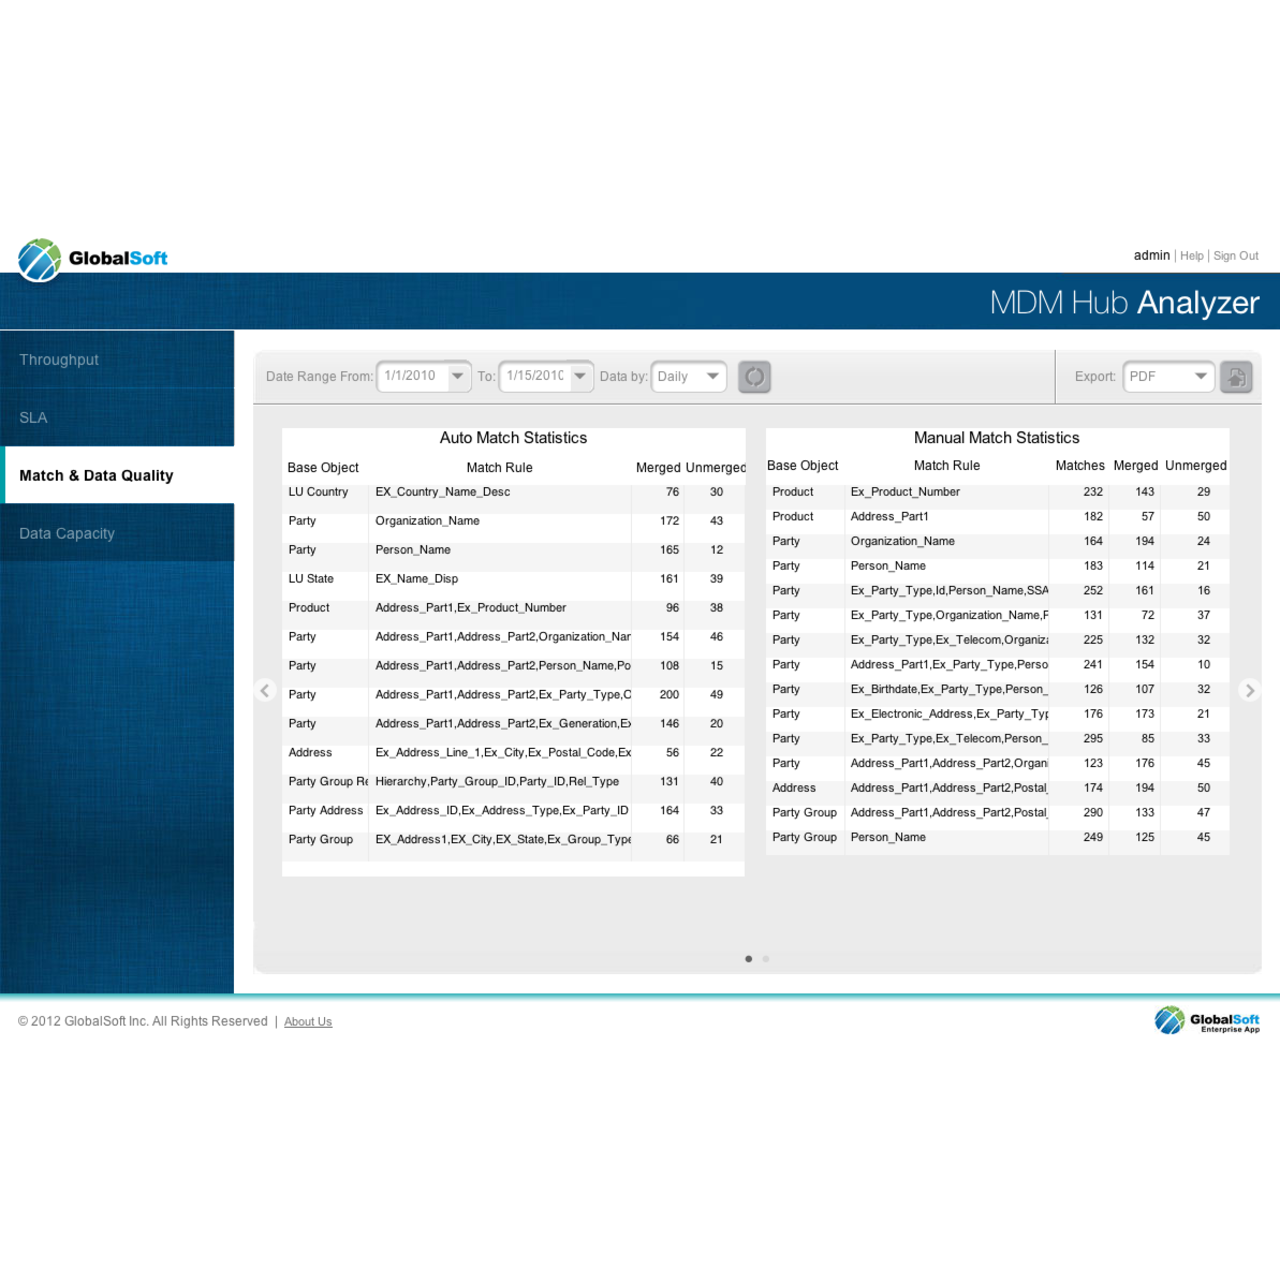Click the Merged column header in Auto Match
The width and height of the screenshot is (1280, 1280).
pyautogui.click(x=657, y=468)
